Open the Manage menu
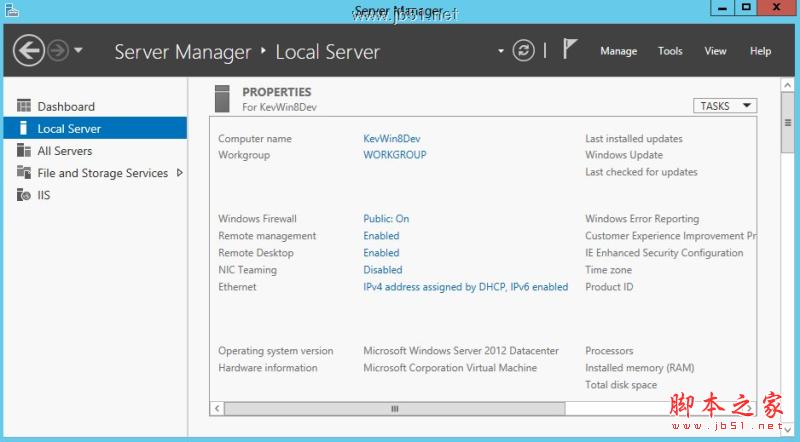Image resolution: width=800 pixels, height=442 pixels. click(618, 51)
